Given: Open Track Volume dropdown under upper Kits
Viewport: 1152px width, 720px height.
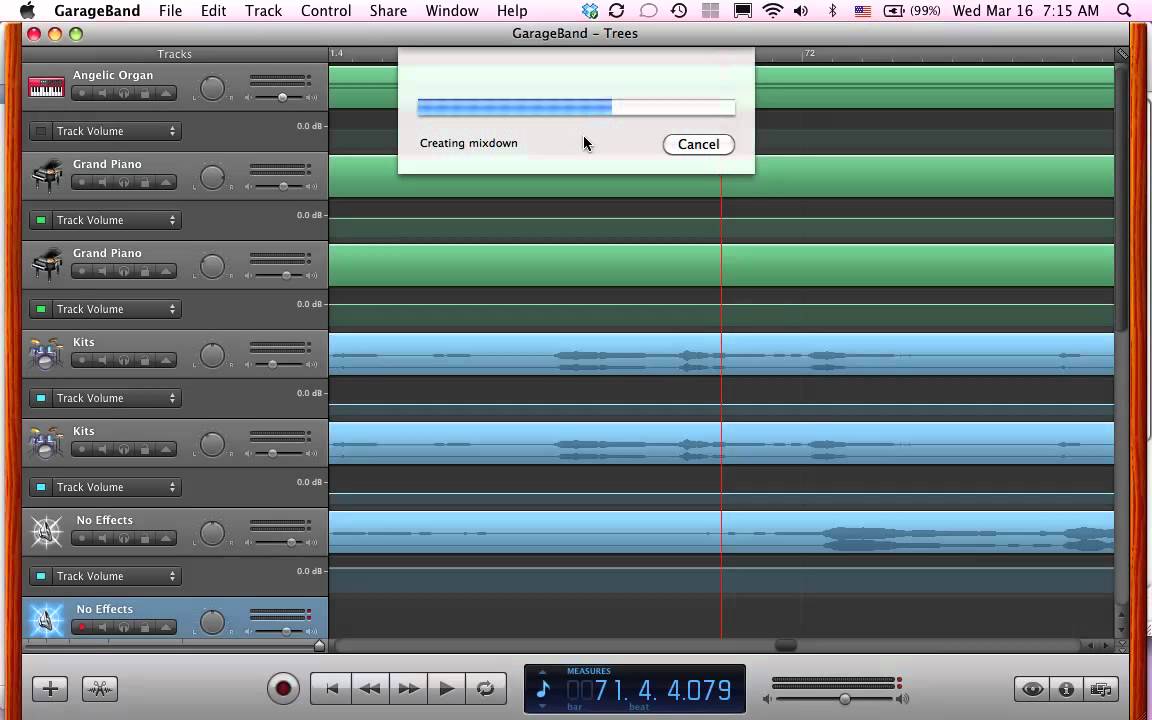Looking at the screenshot, I should [x=116, y=398].
